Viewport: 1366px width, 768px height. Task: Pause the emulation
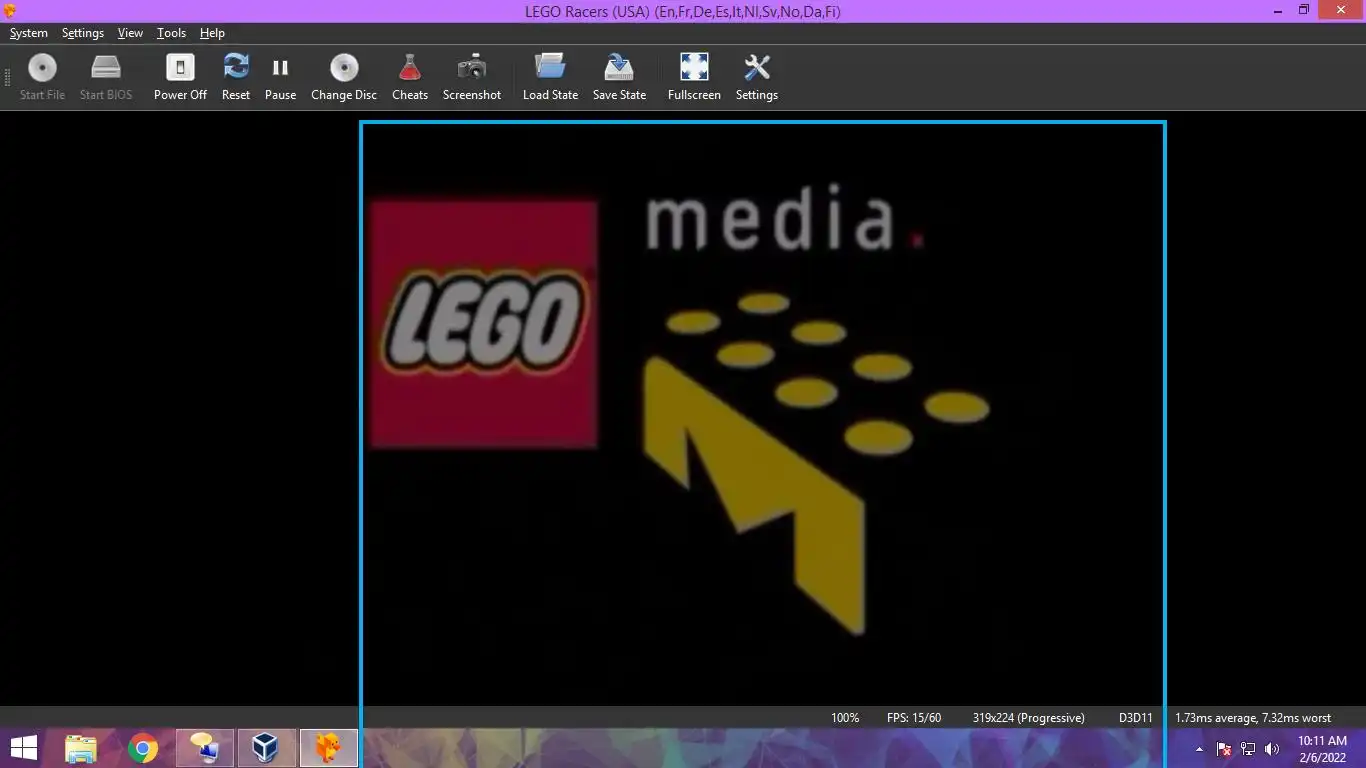click(x=280, y=77)
